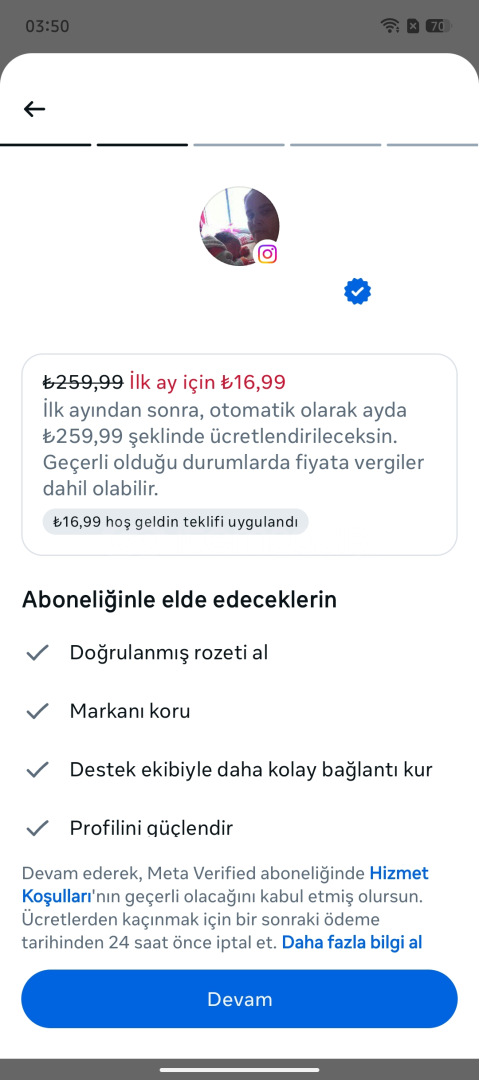479x1080 pixels.
Task: Tap the Markanı koru benefit item
Action: click(x=130, y=711)
